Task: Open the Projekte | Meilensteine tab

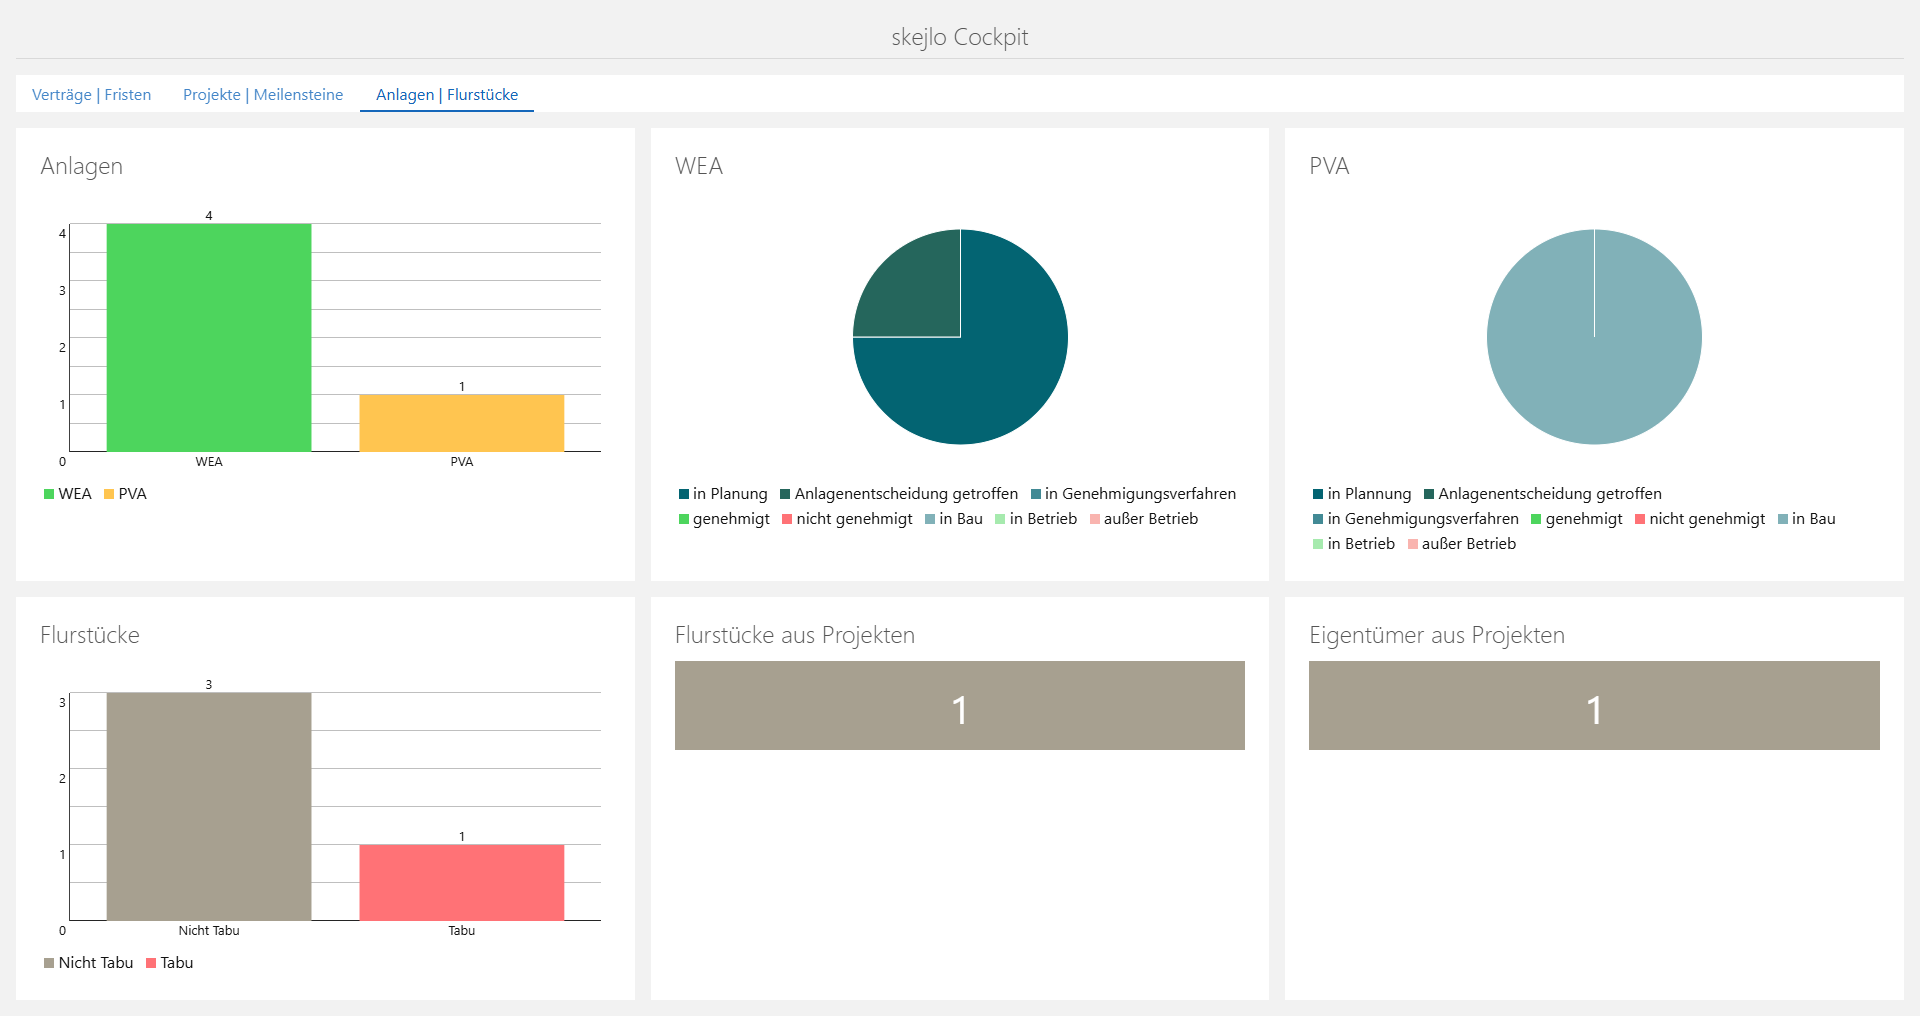Action: [262, 95]
